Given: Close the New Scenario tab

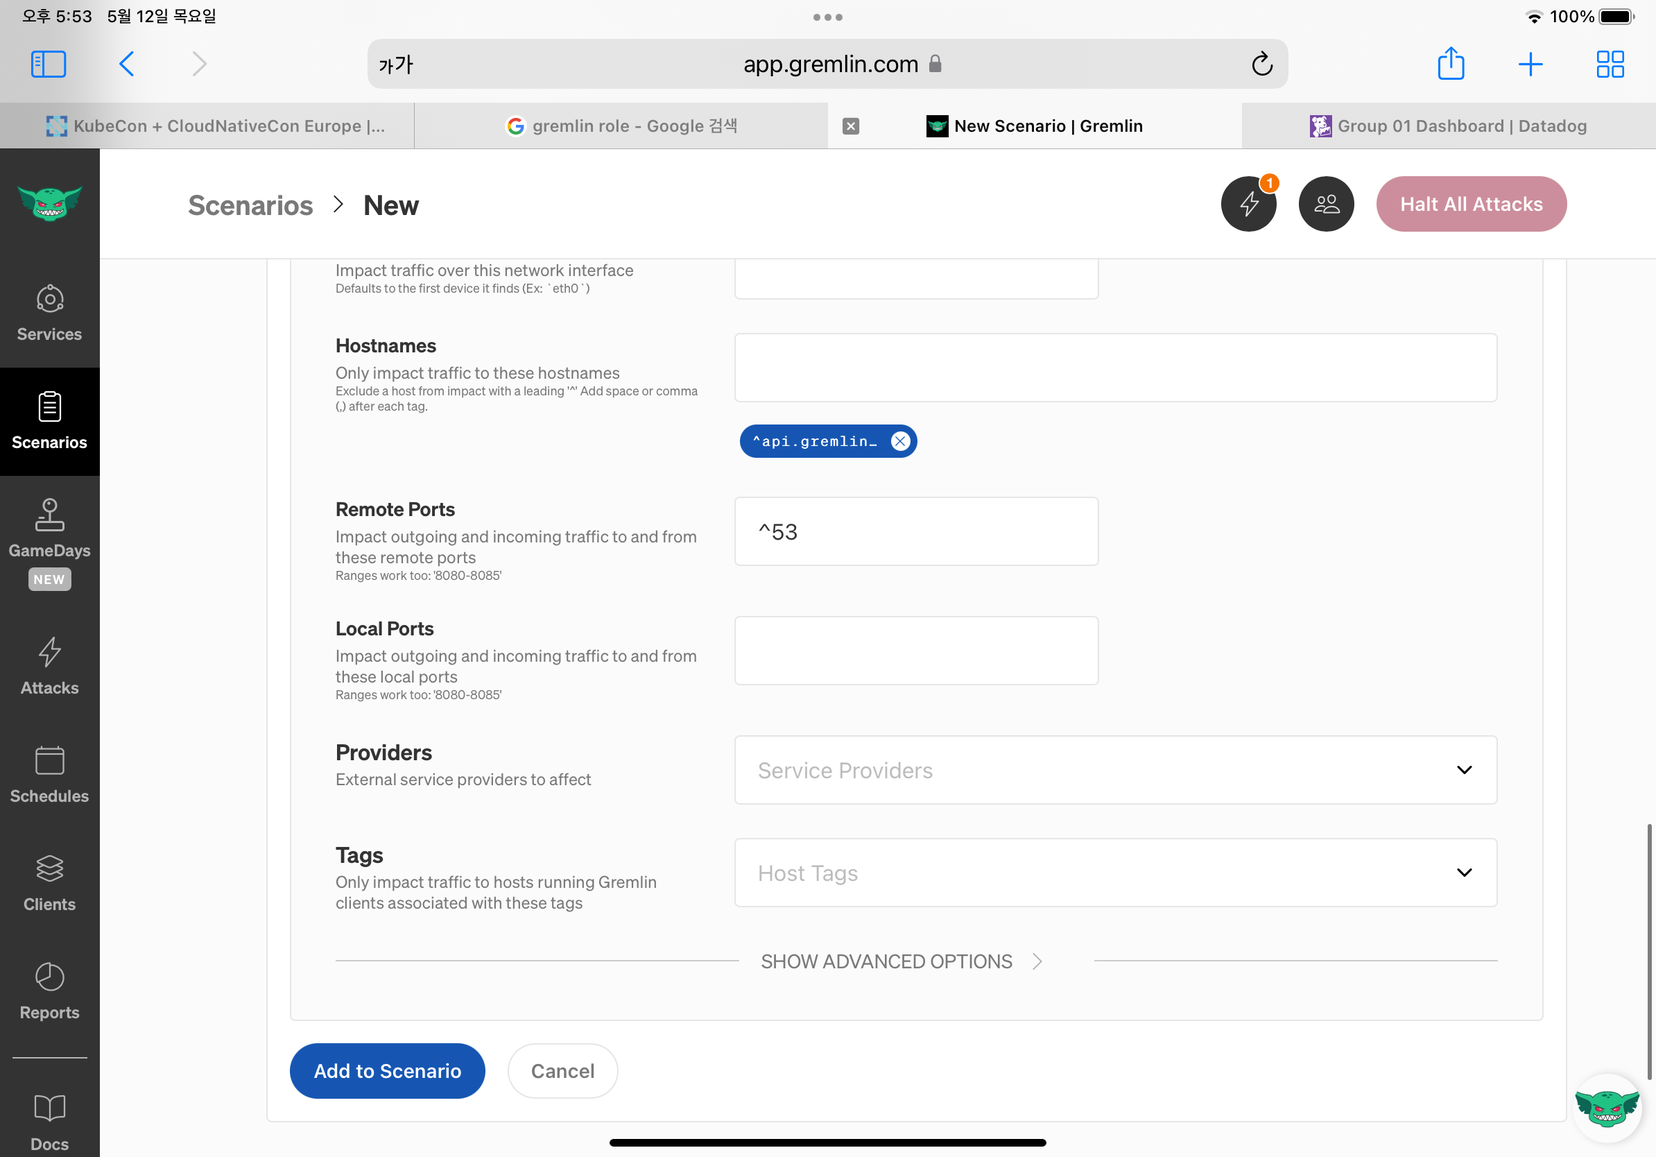Looking at the screenshot, I should click(x=851, y=126).
